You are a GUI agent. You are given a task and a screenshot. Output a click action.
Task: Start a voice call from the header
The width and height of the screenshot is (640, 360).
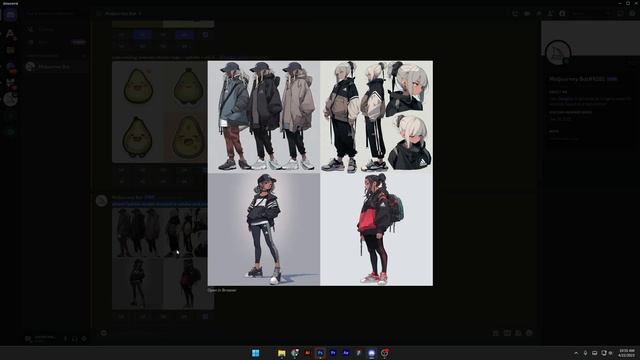click(x=515, y=13)
